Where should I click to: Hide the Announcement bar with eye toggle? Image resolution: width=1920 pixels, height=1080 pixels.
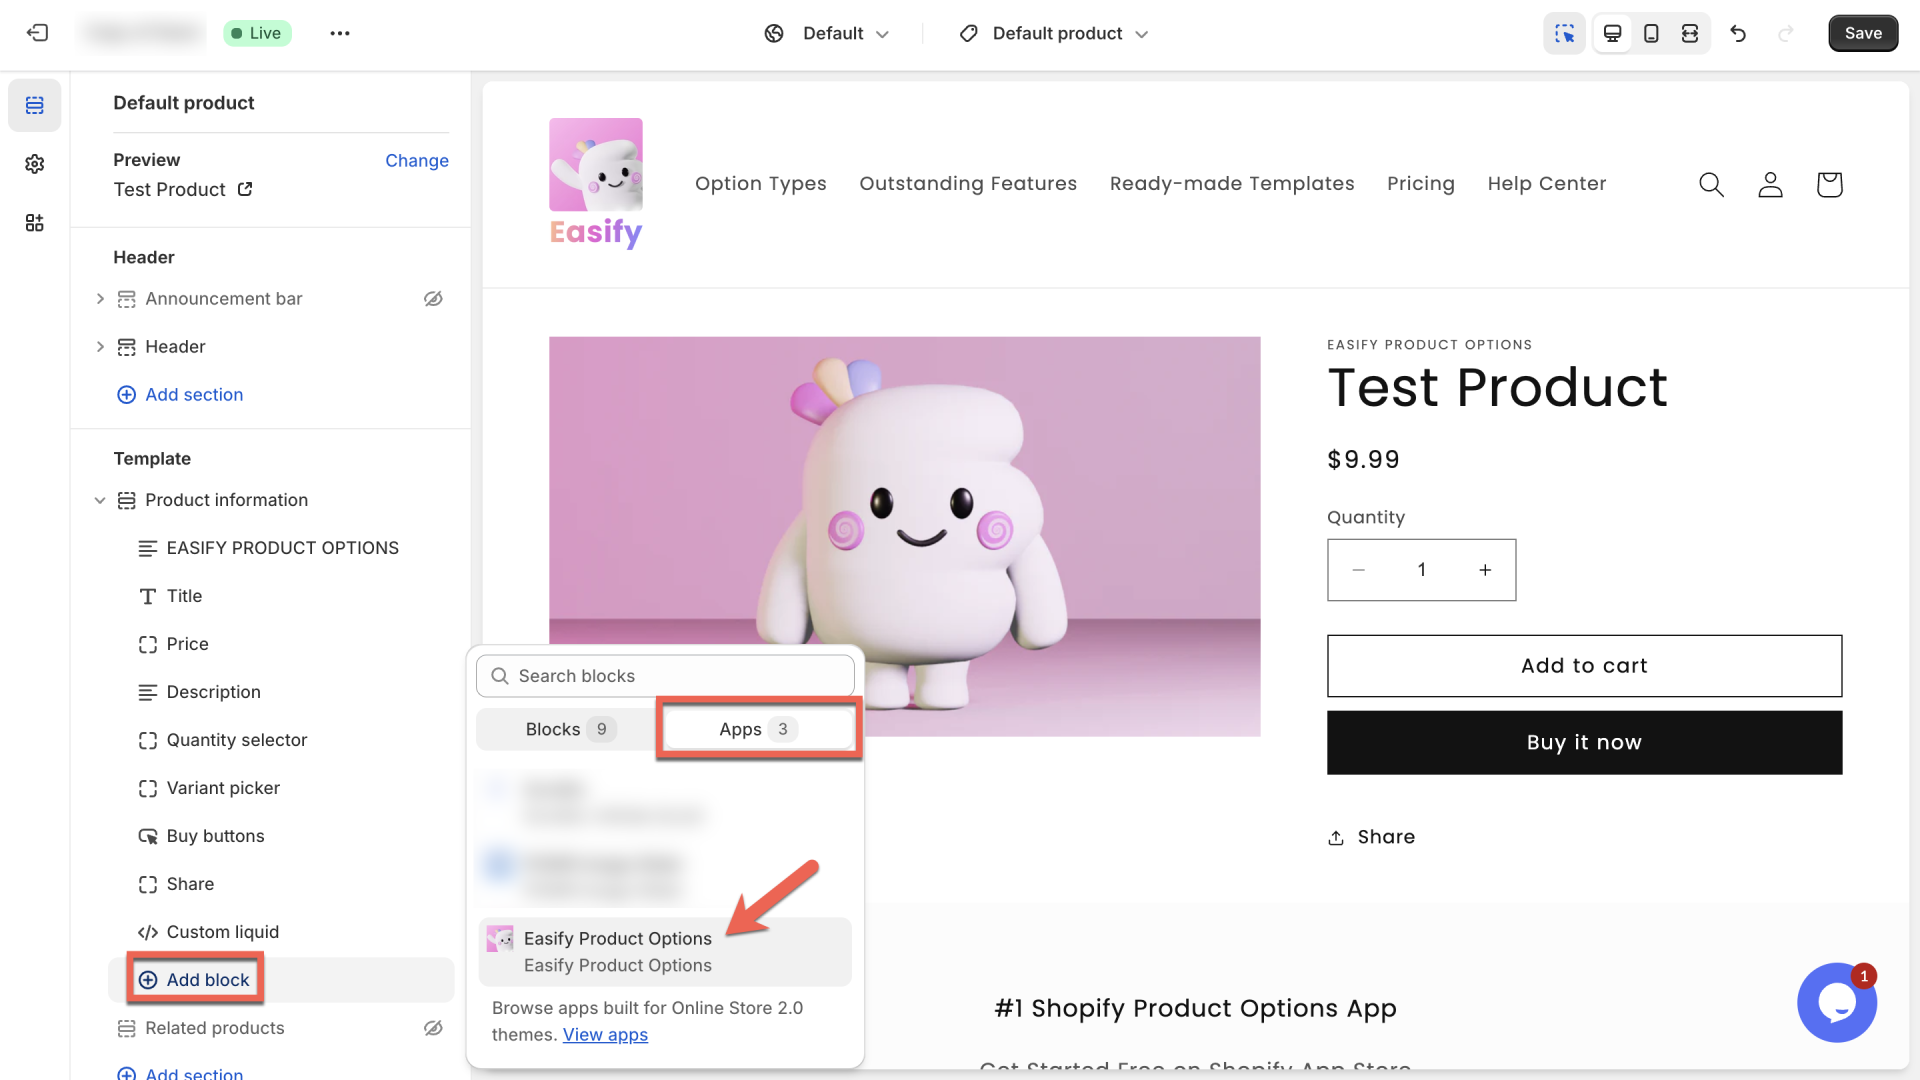(x=432, y=298)
